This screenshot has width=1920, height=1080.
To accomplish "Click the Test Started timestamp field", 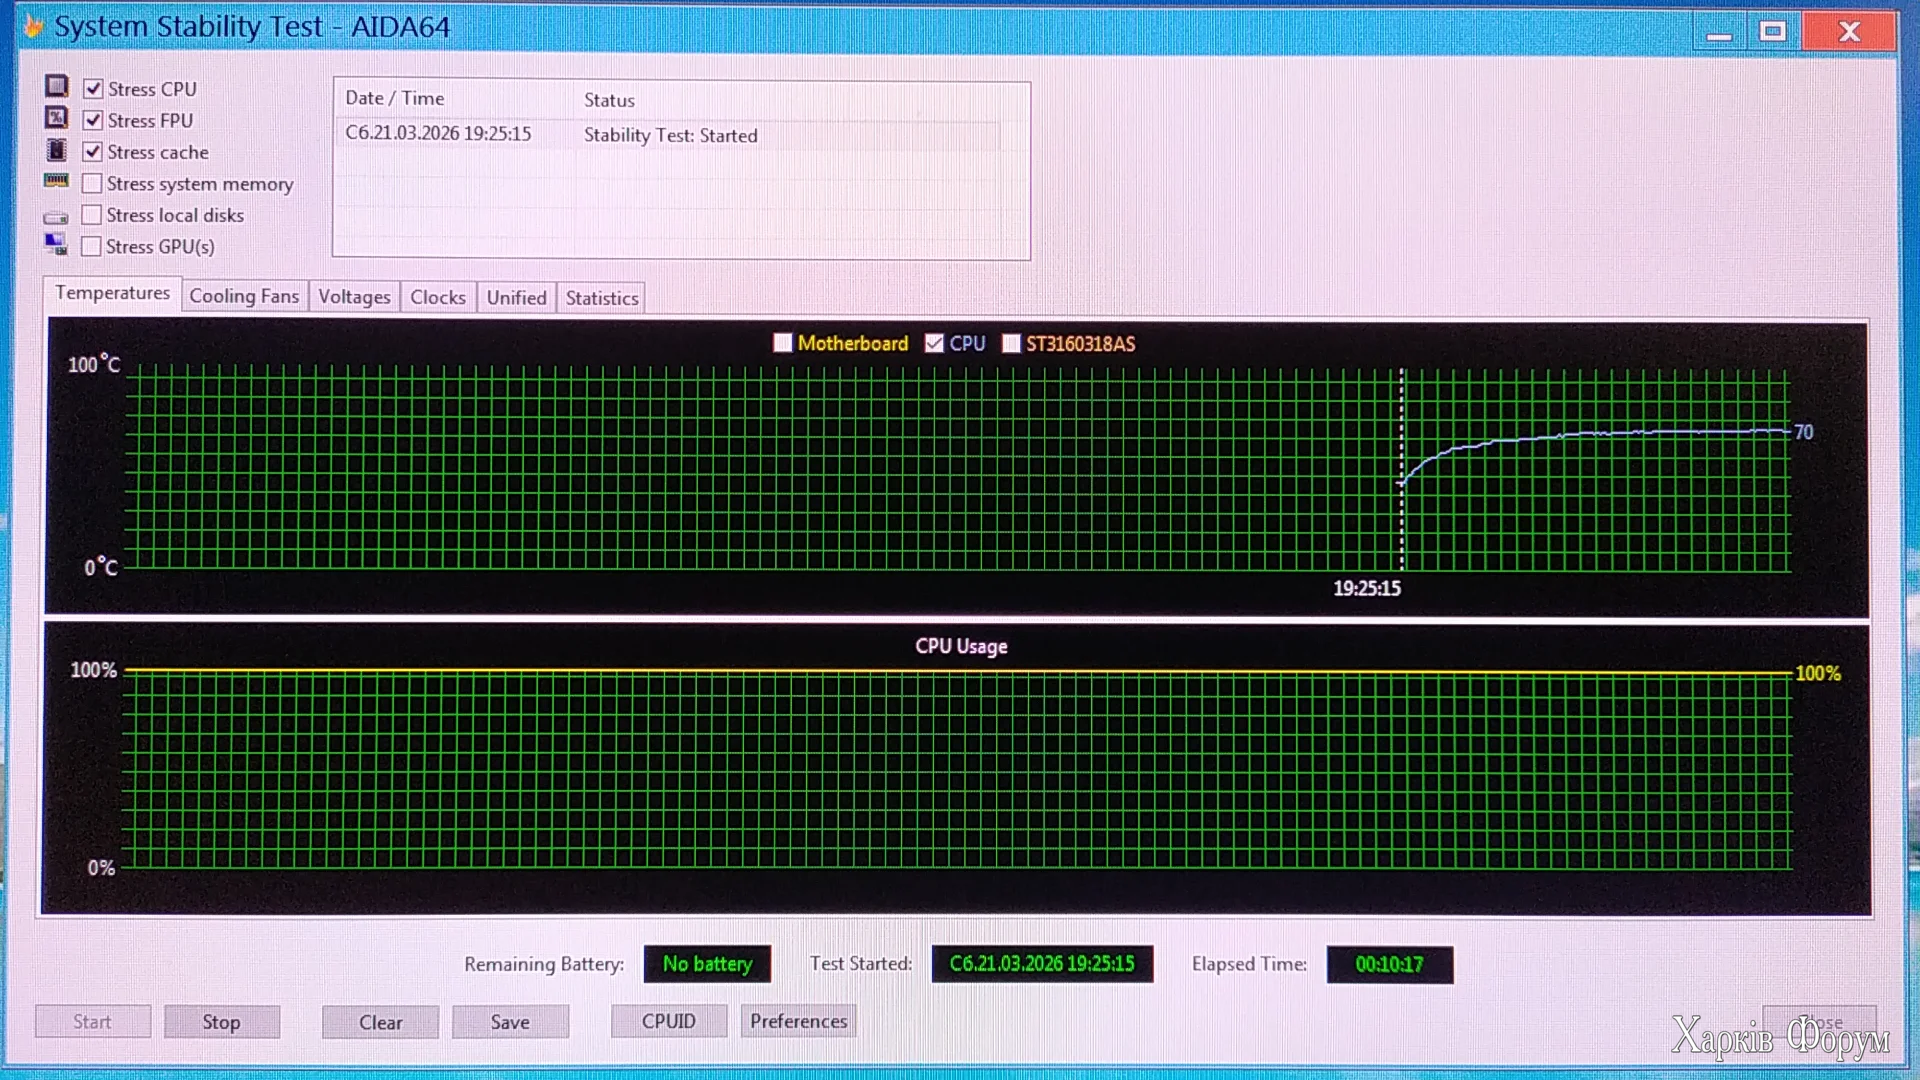I will [x=1042, y=964].
